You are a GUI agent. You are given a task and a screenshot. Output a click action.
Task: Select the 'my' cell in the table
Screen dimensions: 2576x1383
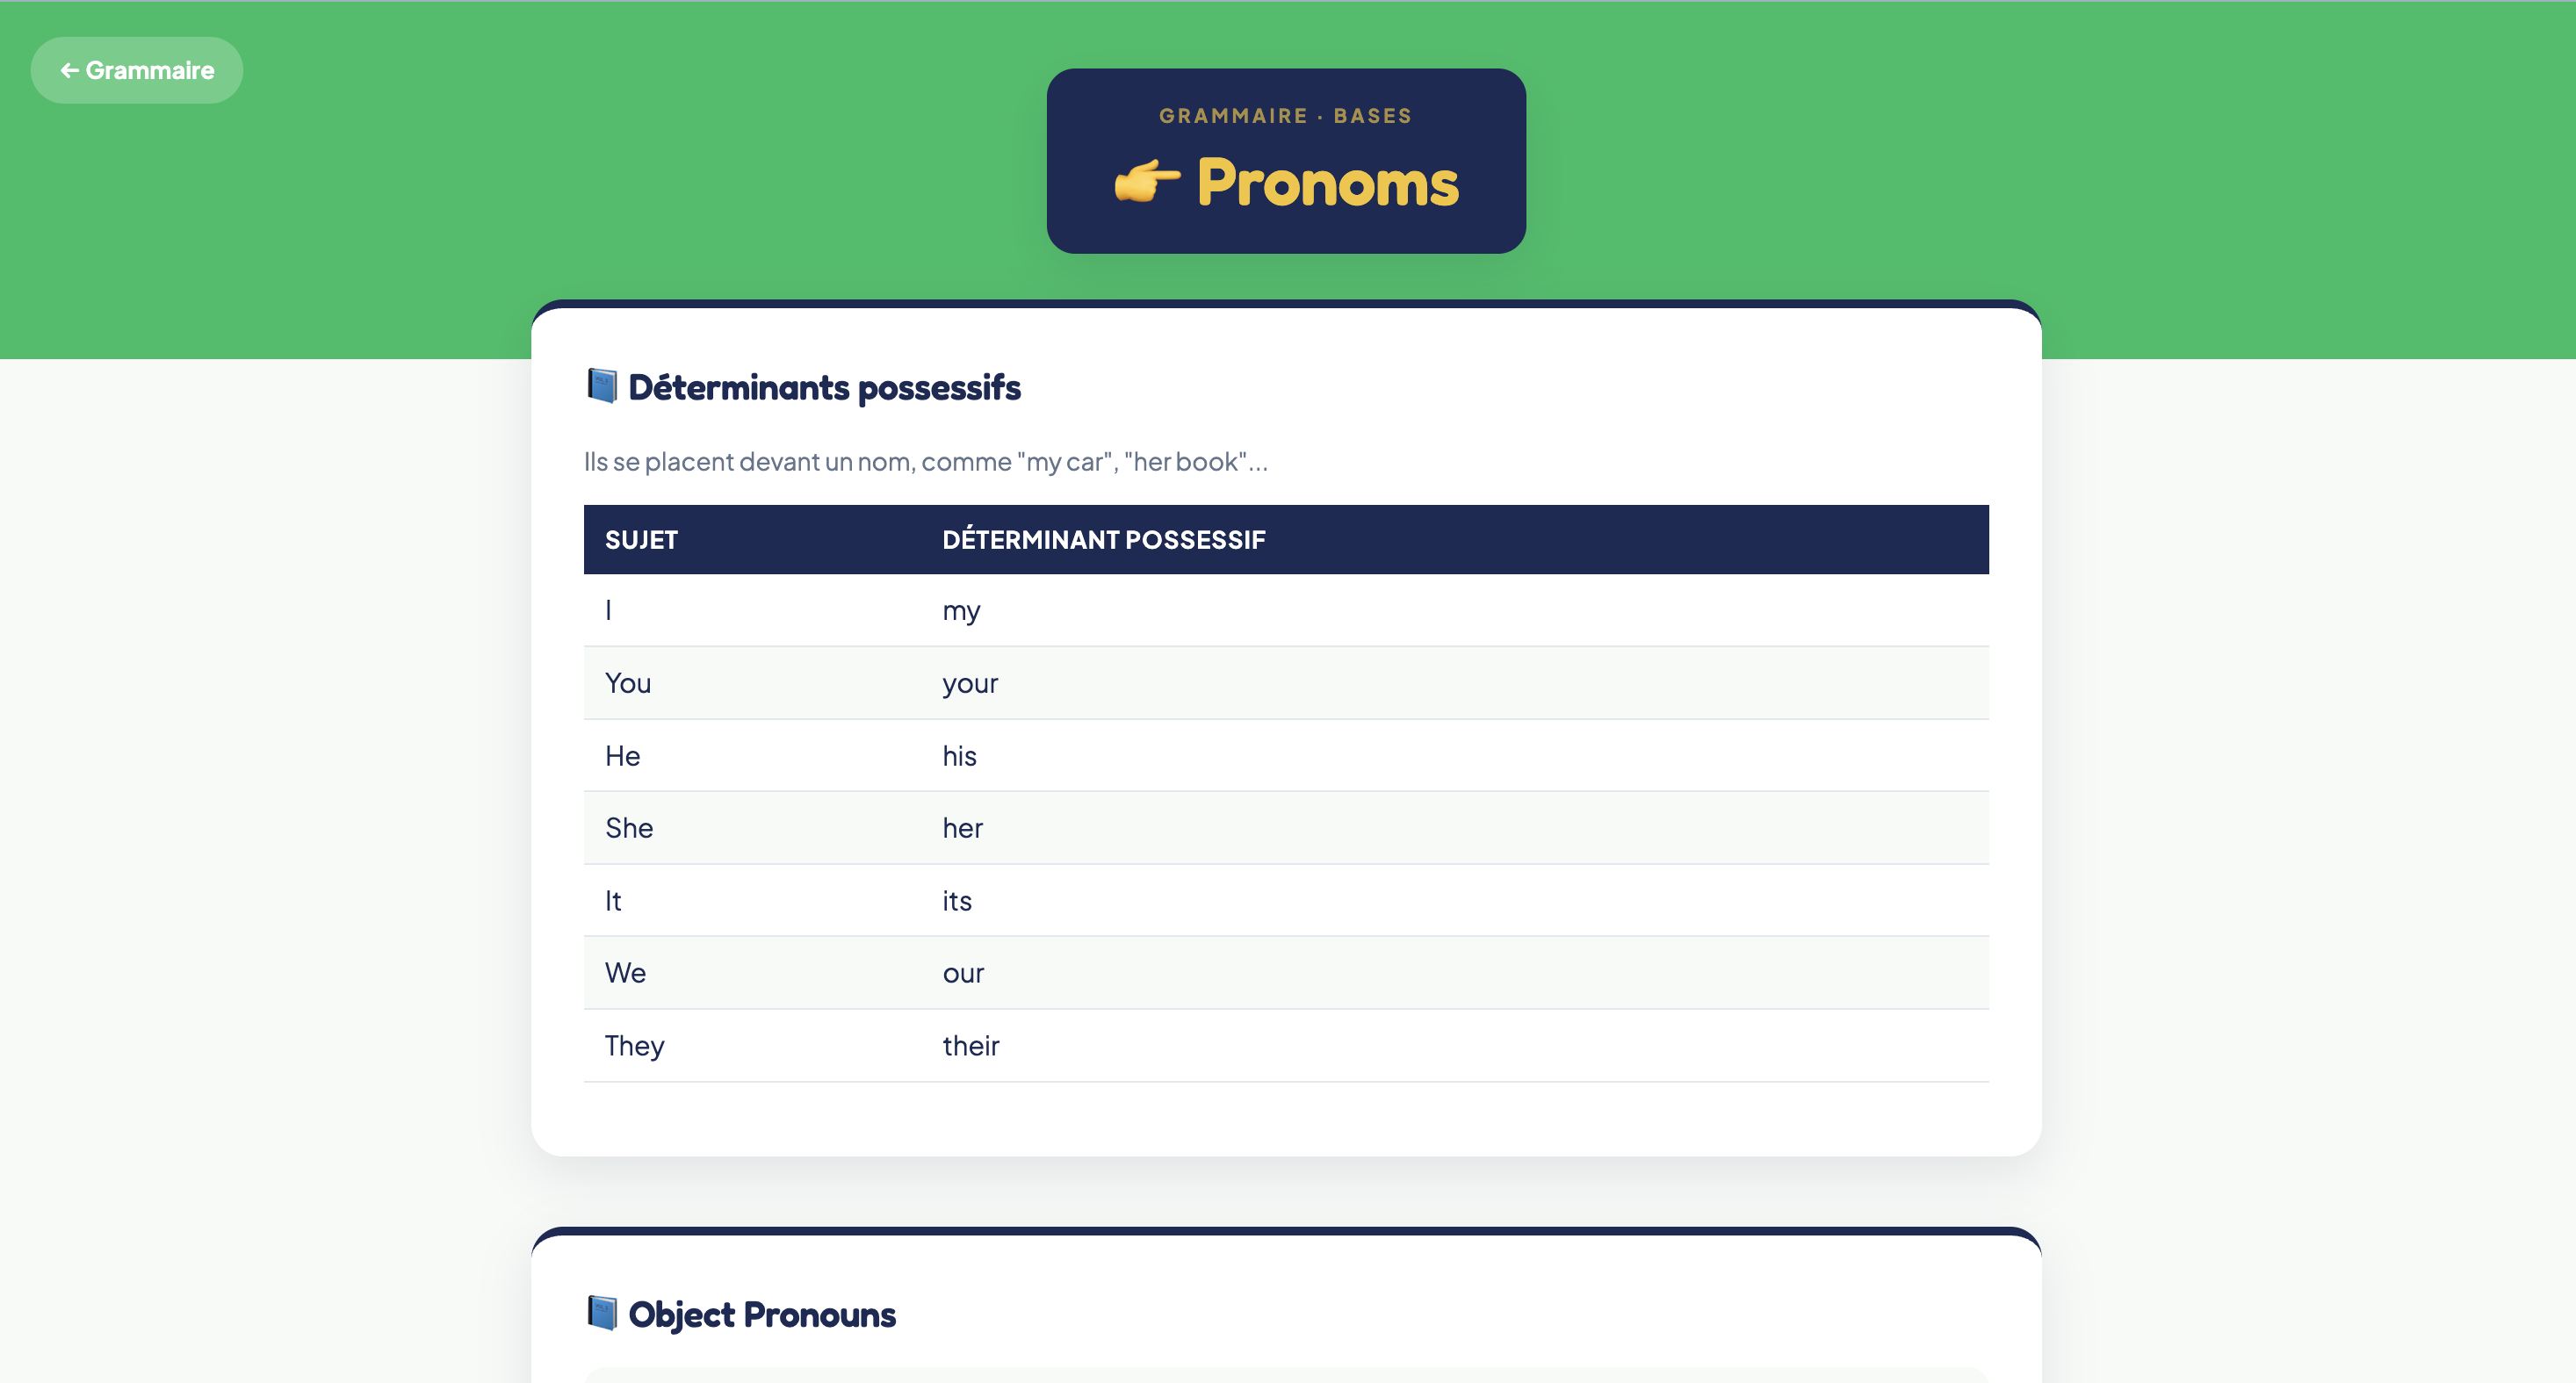pos(1455,610)
